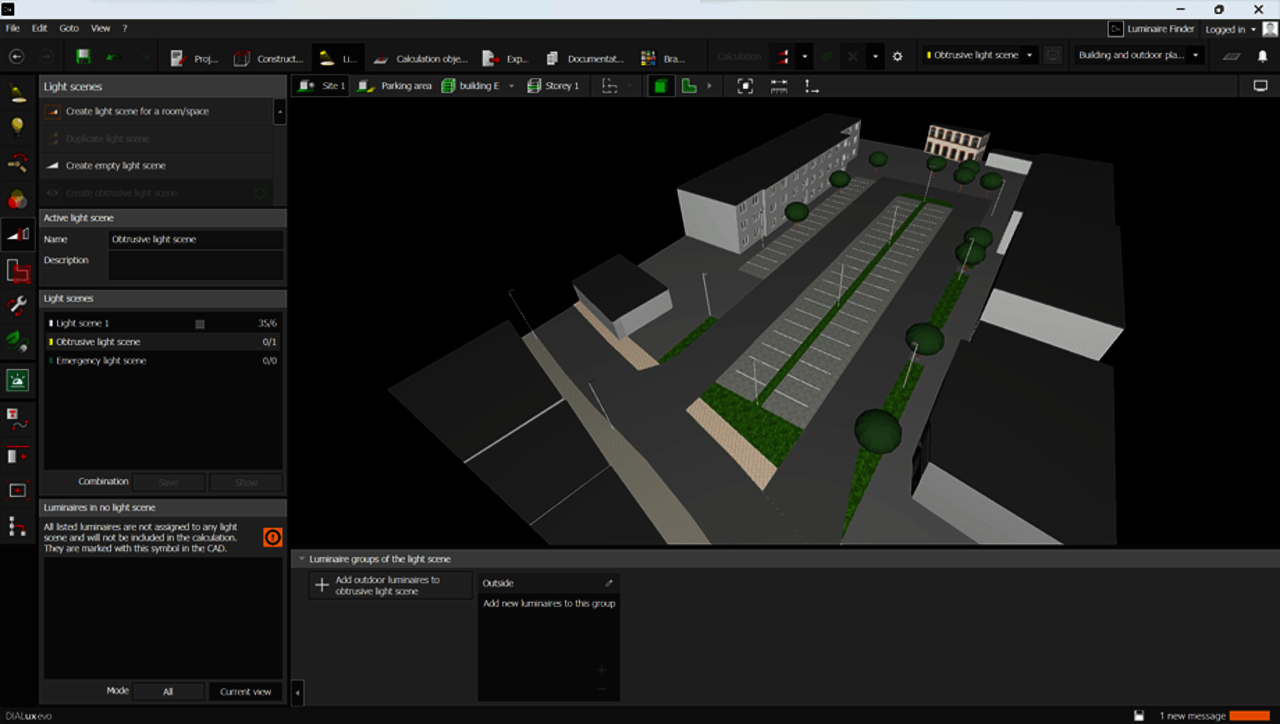Set Mode to Current view
Viewport: 1280px width, 724px height.
click(245, 691)
